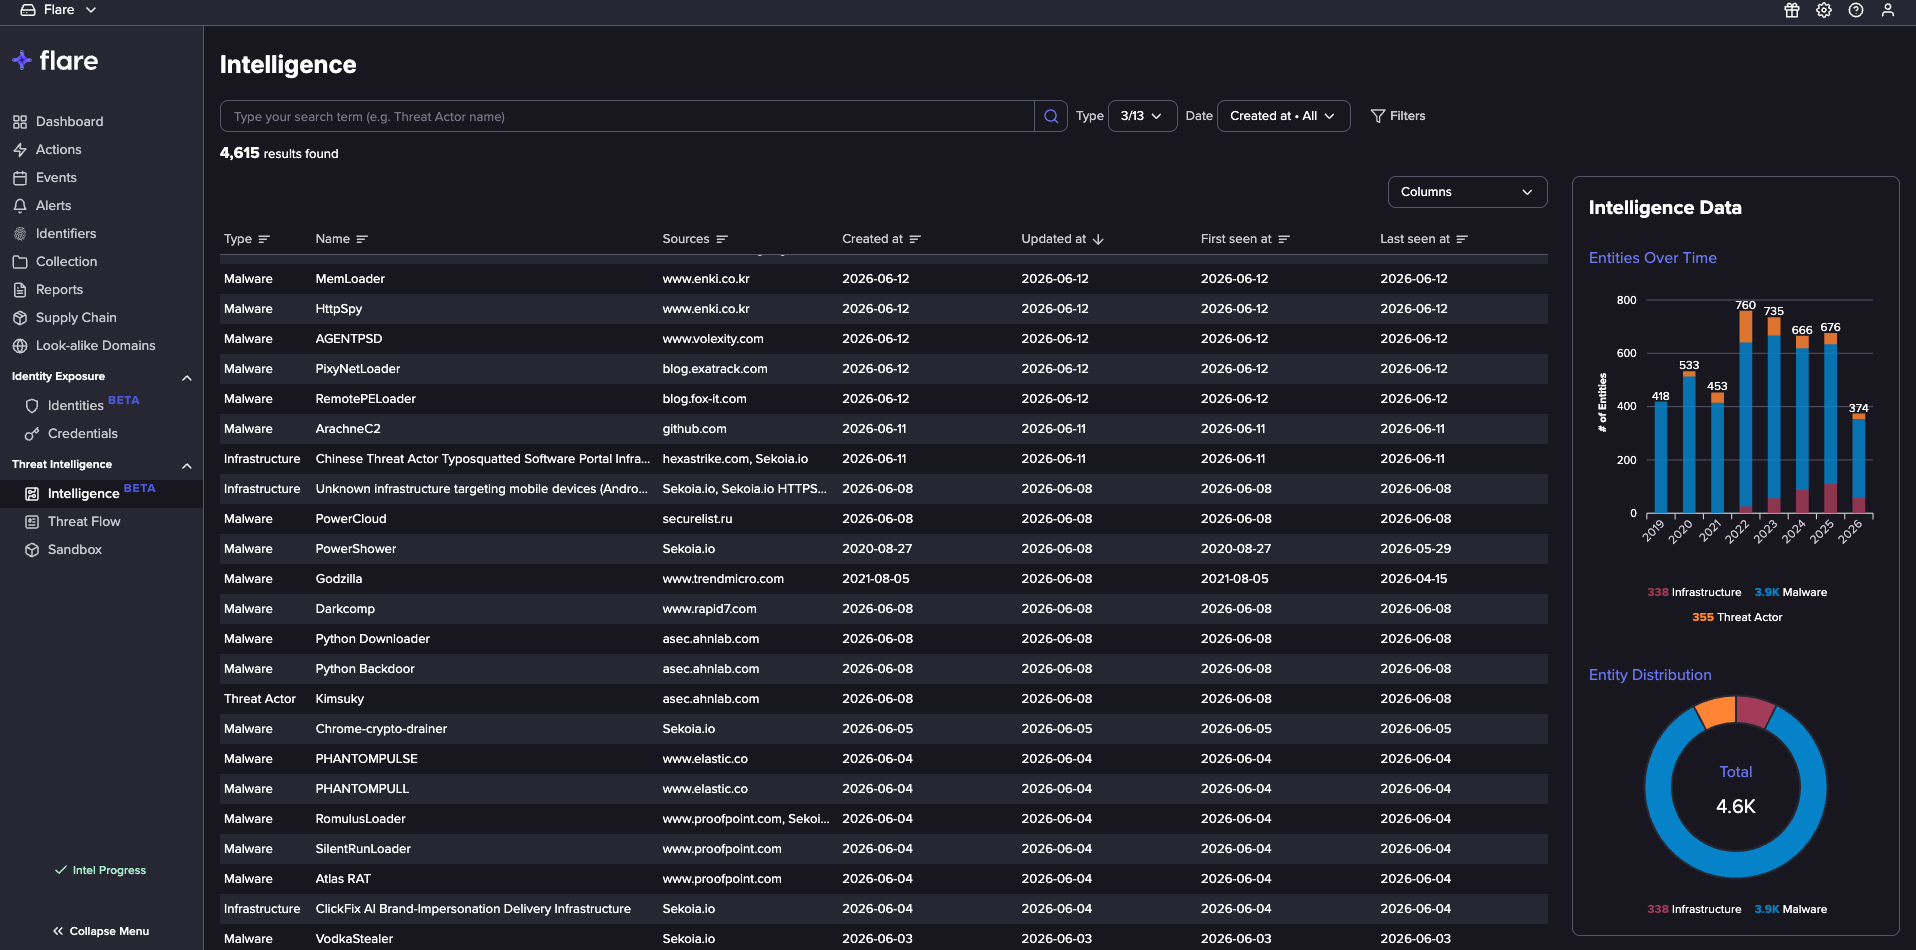Click the Godzilla malware name
The image size is (1916, 950).
click(x=339, y=579)
